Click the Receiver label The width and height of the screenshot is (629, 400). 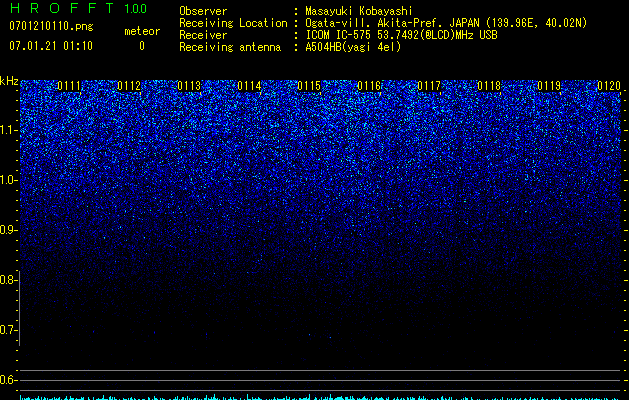tap(203, 35)
